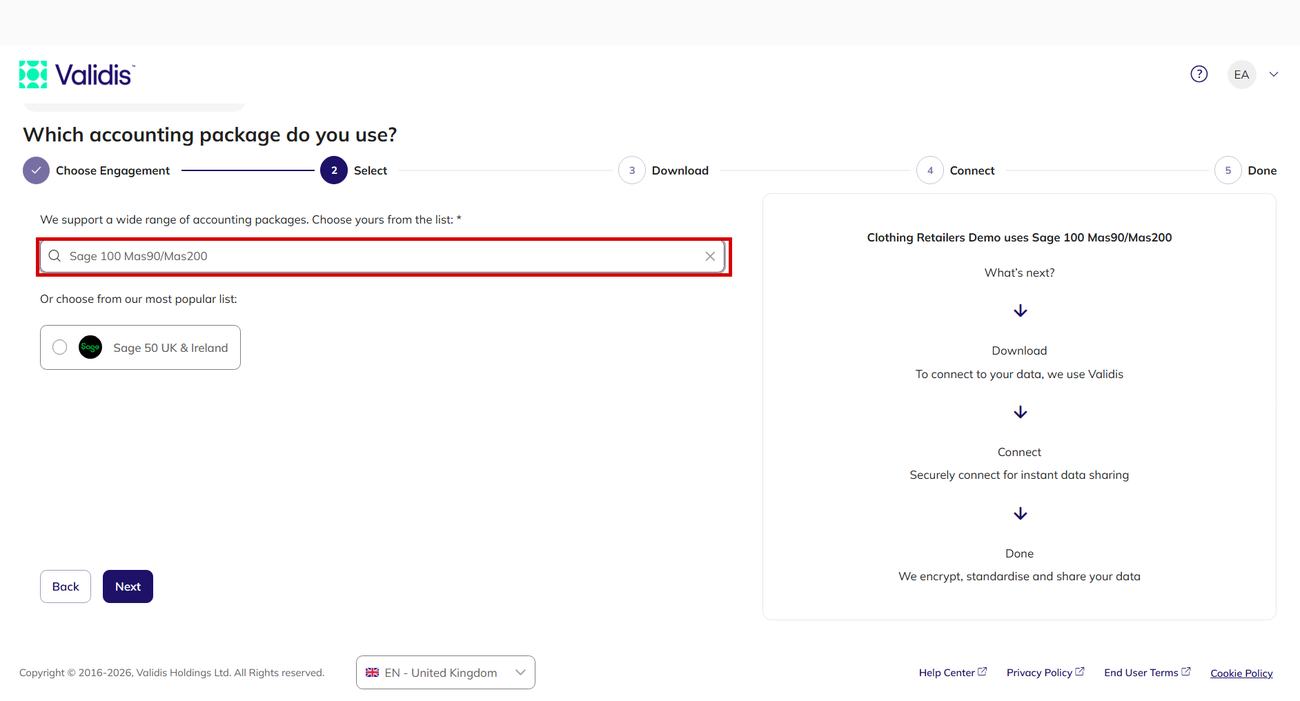Open the help question mark icon
The width and height of the screenshot is (1300, 701).
[1199, 74]
